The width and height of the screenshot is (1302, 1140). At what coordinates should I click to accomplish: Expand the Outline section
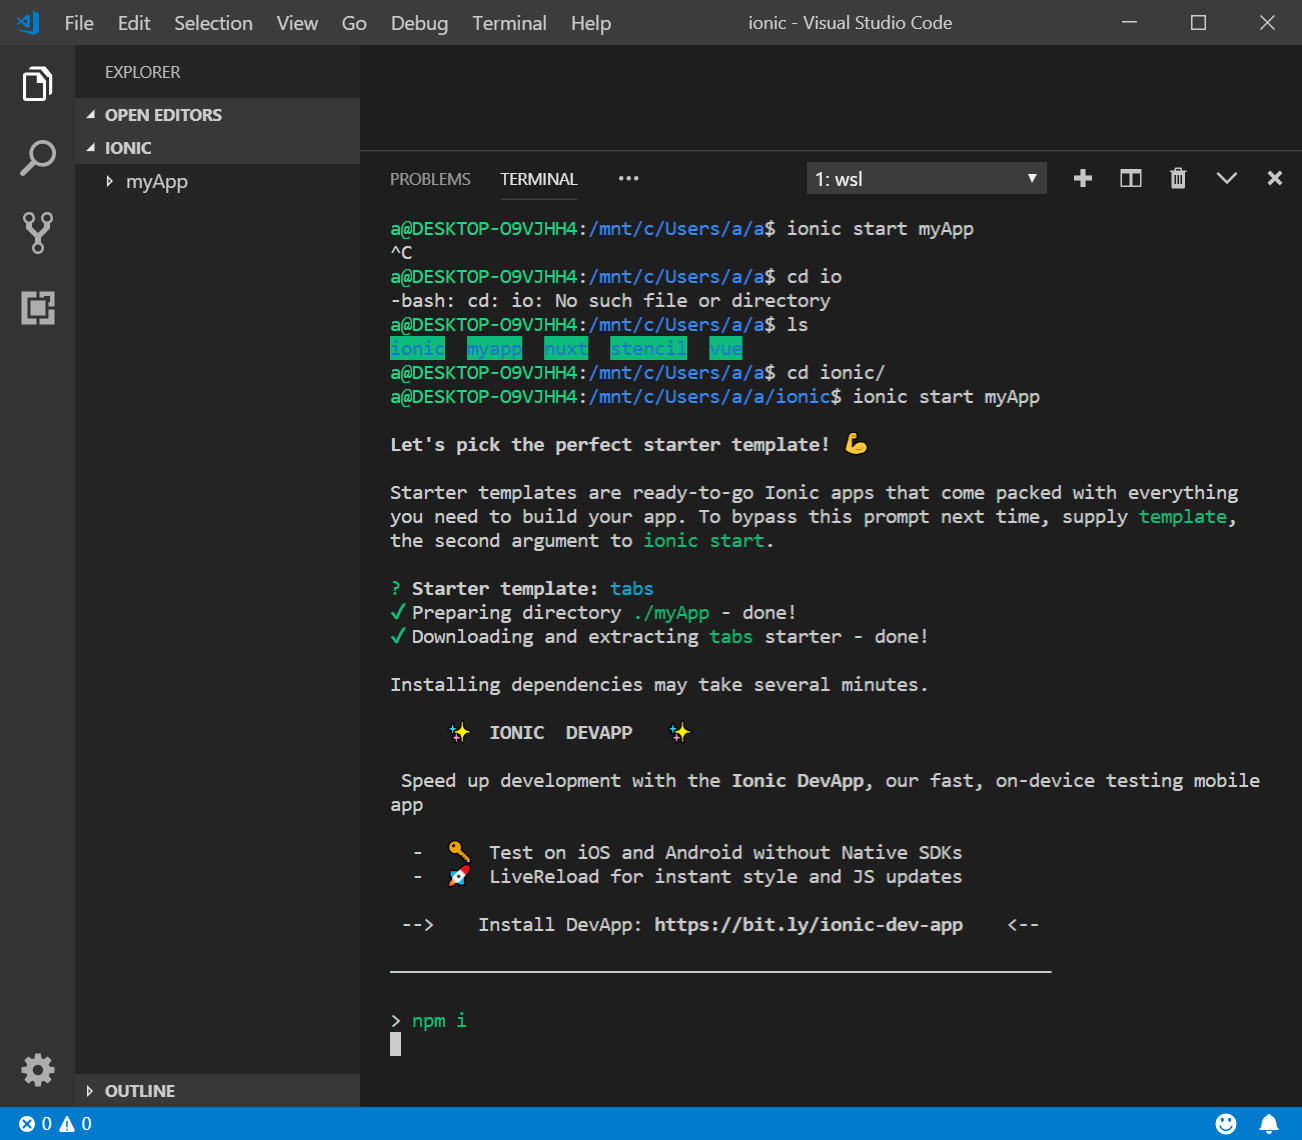pos(139,1091)
